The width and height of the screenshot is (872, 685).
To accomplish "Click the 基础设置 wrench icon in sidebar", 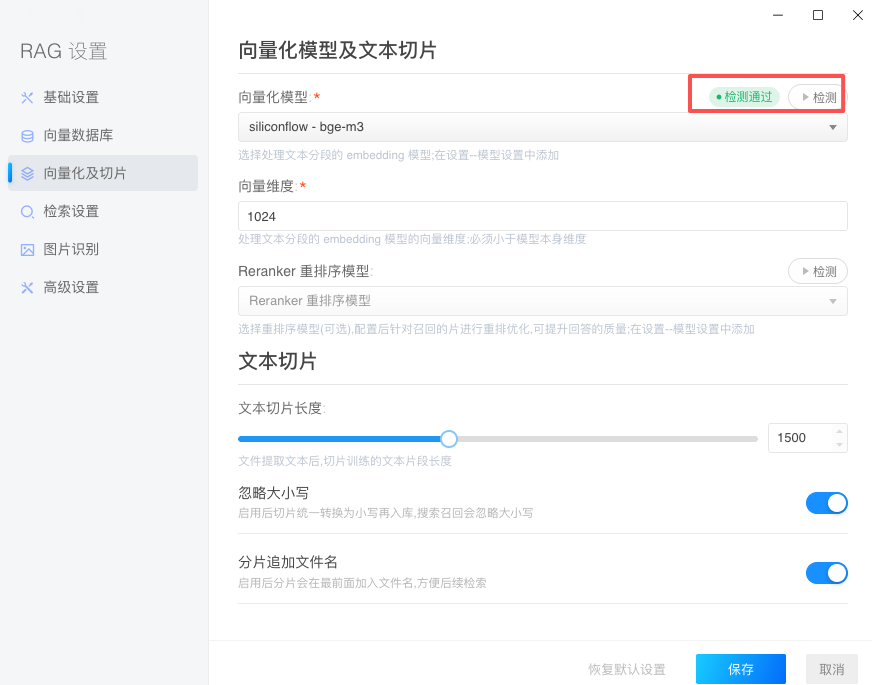I will coord(27,98).
